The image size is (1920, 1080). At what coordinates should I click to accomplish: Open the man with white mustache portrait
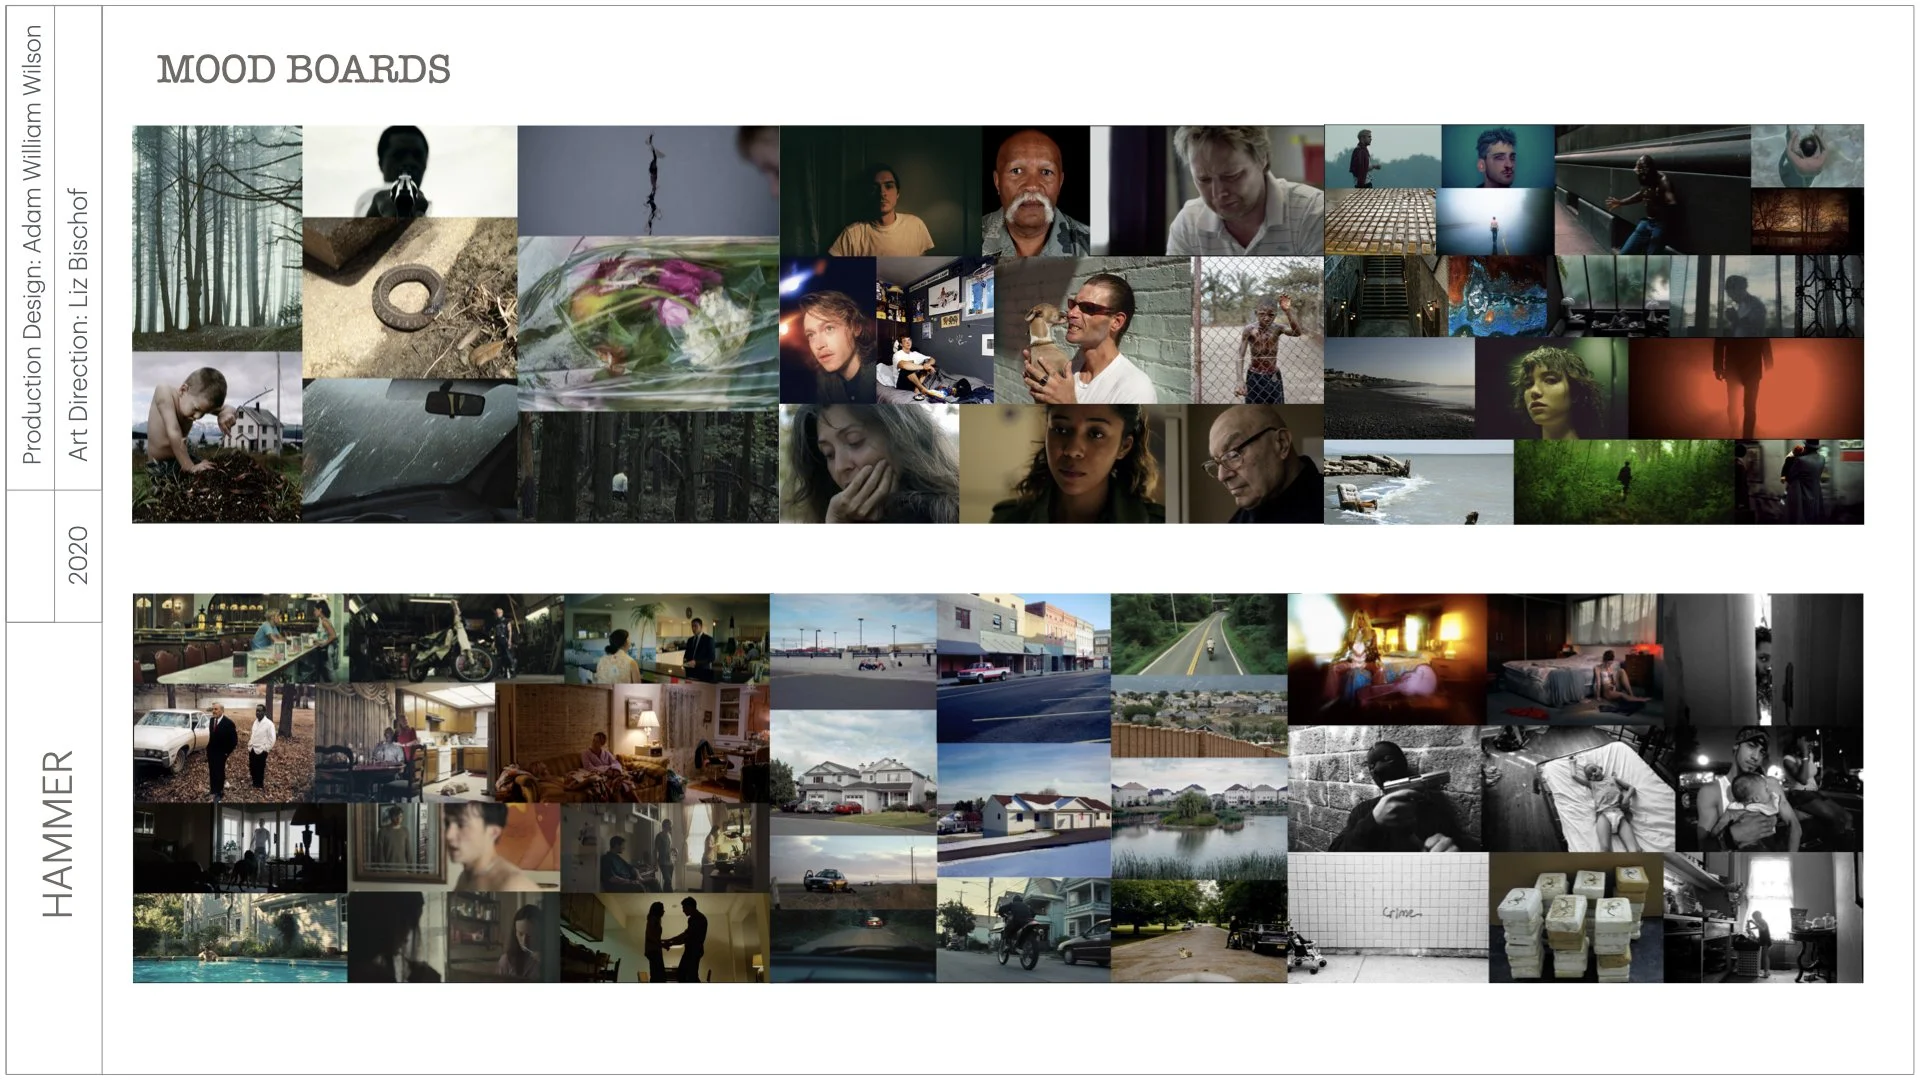[x=1035, y=190]
